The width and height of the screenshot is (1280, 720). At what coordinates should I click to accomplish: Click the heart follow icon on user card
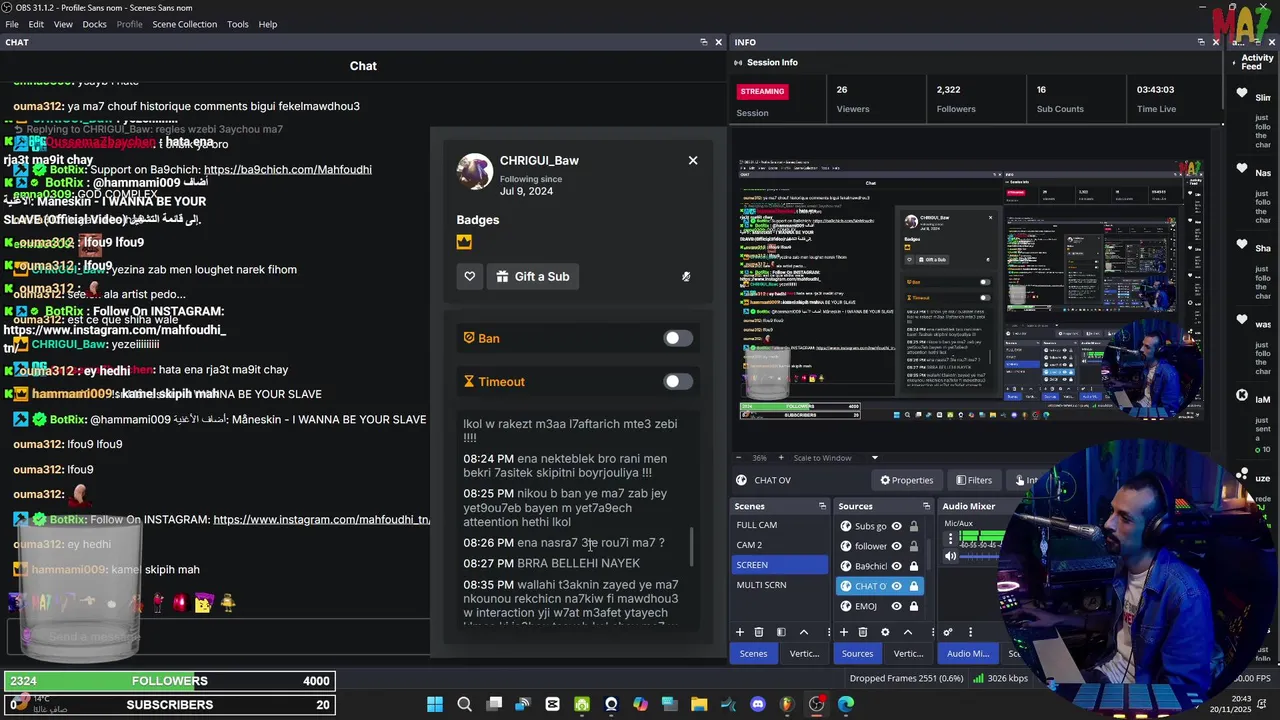point(470,277)
